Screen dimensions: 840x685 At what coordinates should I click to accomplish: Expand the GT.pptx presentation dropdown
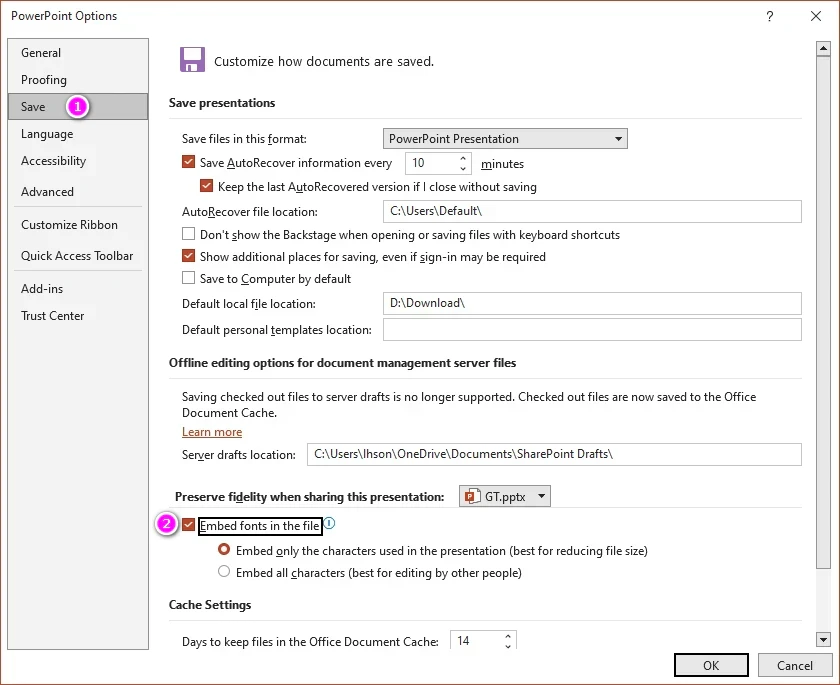(504, 496)
